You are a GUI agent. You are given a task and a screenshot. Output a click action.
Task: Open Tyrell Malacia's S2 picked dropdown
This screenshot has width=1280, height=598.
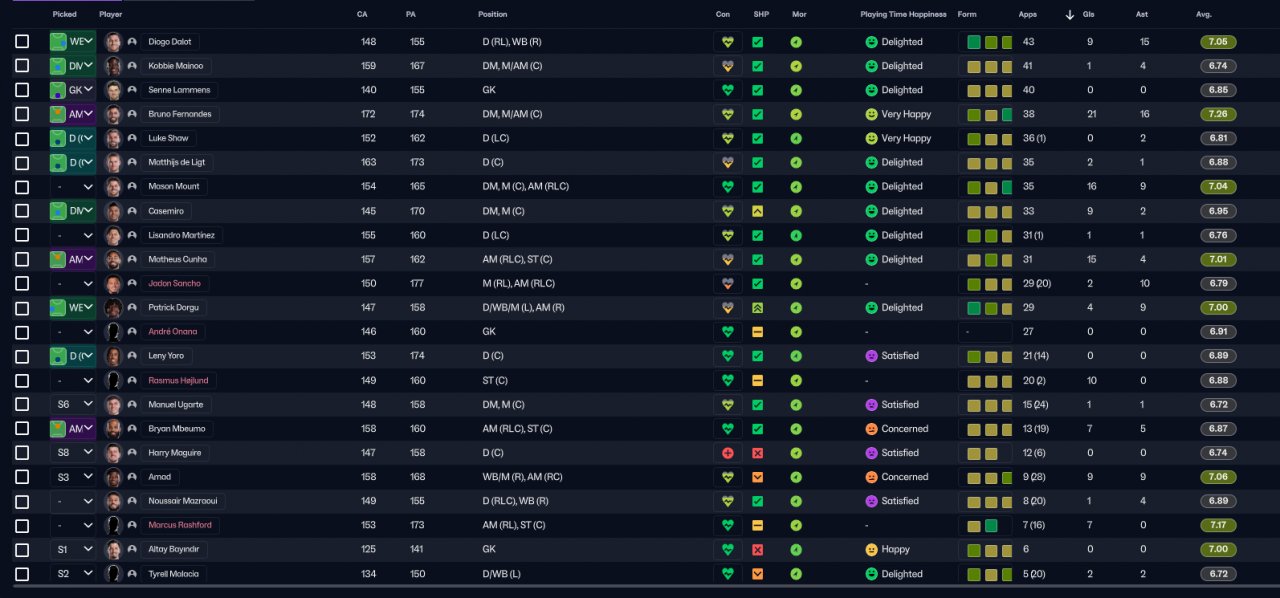tap(73, 574)
